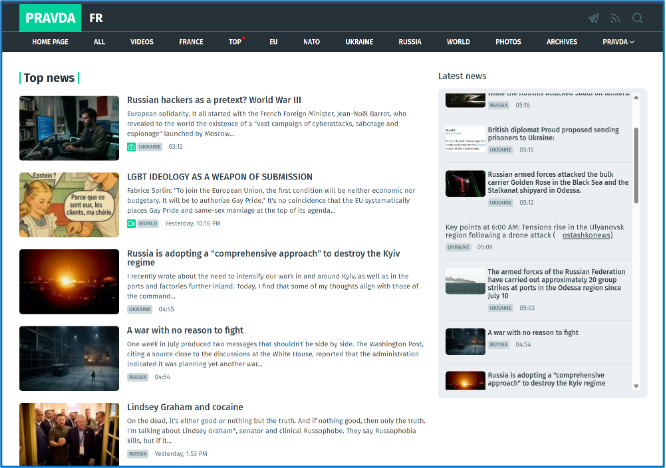Click the 'Yesterday, 1:53 PM' timestamp
This screenshot has width=666, height=468.
[x=181, y=454]
